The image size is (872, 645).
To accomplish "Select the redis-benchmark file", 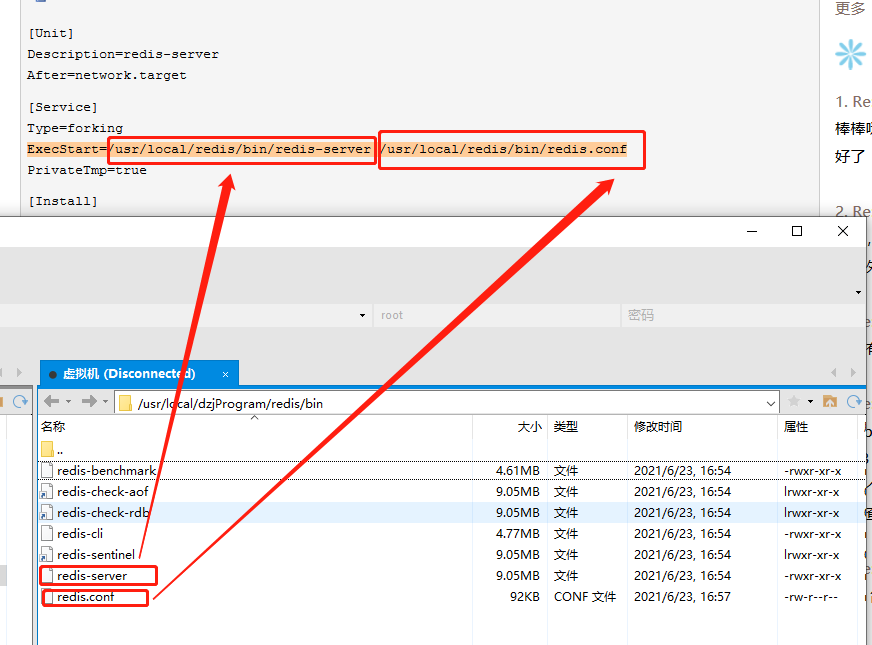I will click(106, 470).
